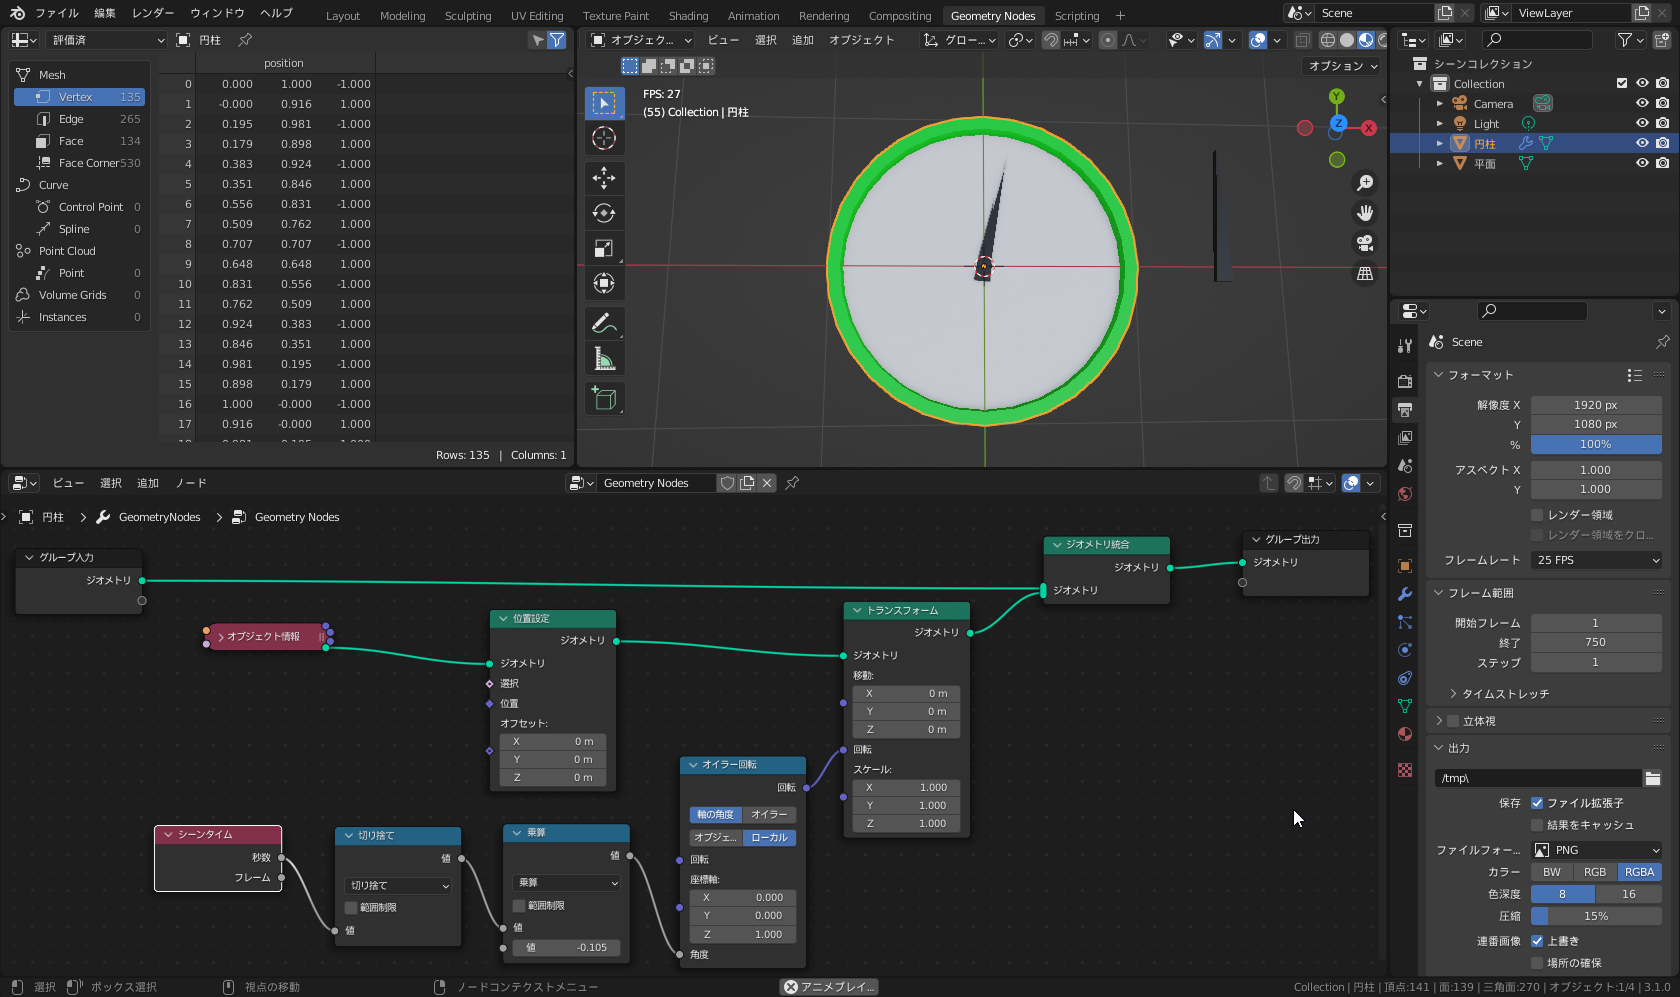Activate the Move tool in the viewport

click(604, 178)
